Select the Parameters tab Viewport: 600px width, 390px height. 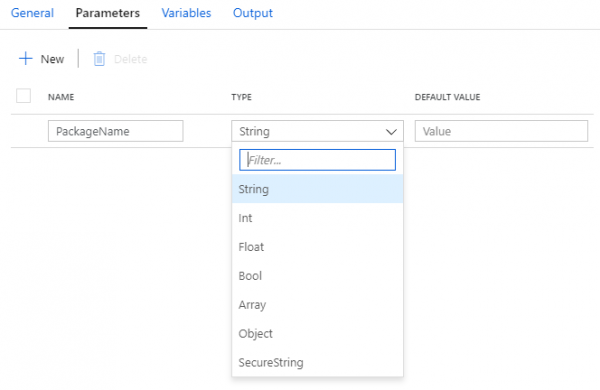tap(108, 13)
